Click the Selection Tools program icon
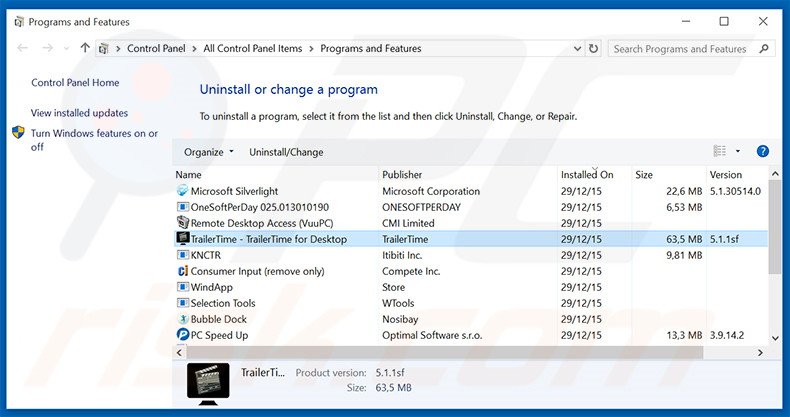Screen dimensions: 790x417 (182, 303)
